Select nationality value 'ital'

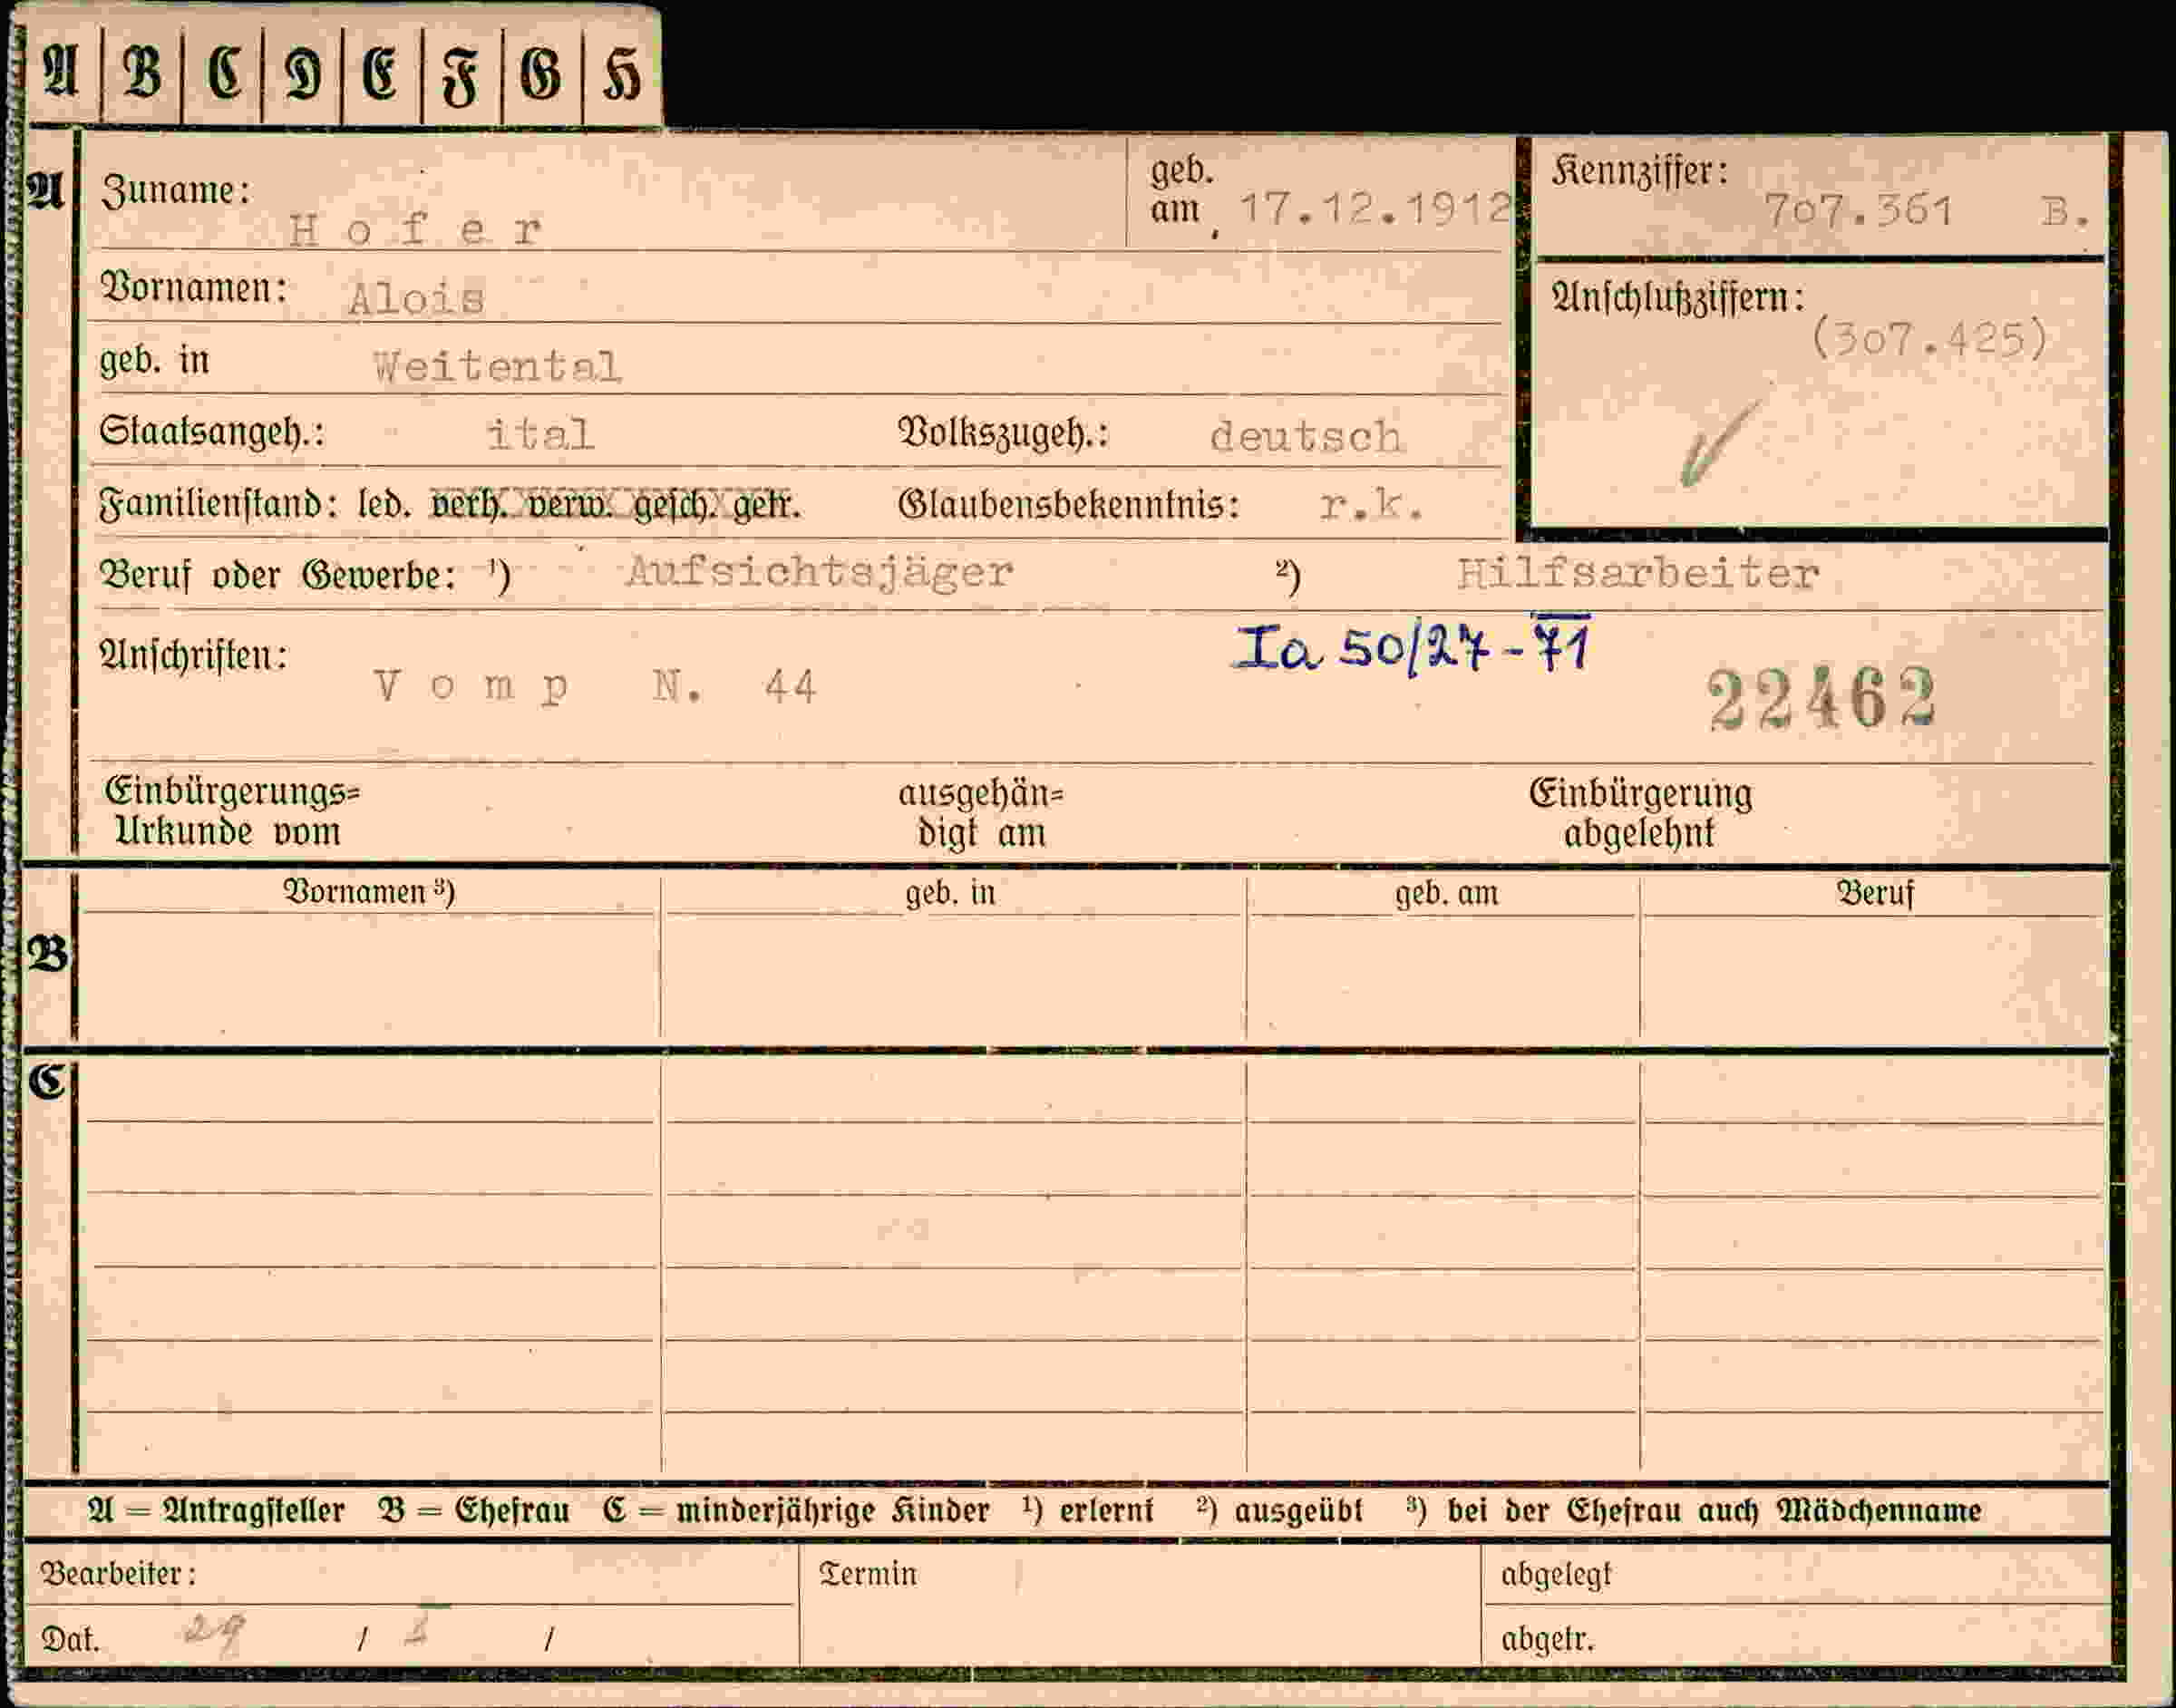540,434
